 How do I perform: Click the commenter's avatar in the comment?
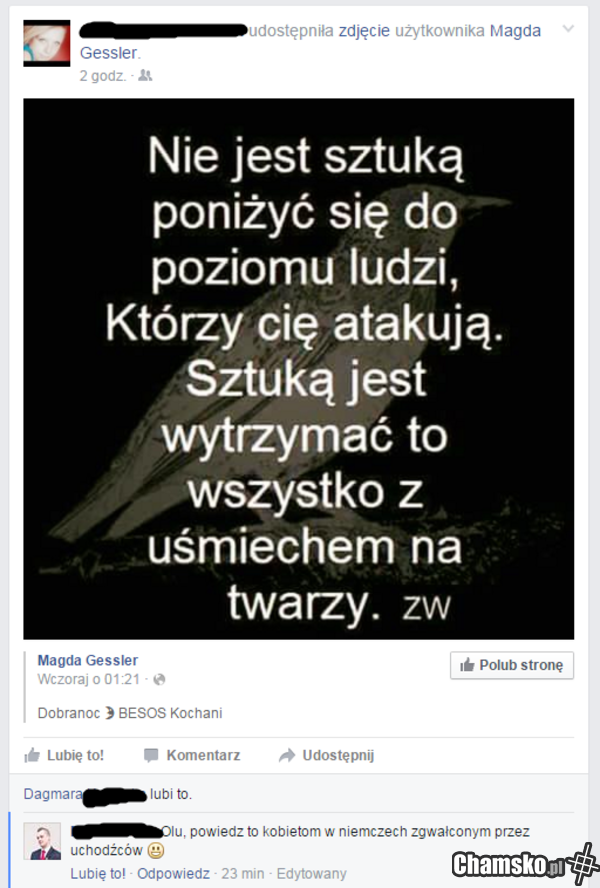pos(42,842)
